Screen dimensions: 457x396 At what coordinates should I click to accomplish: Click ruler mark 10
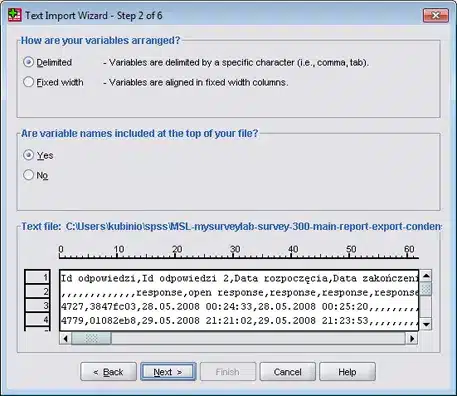click(x=118, y=249)
